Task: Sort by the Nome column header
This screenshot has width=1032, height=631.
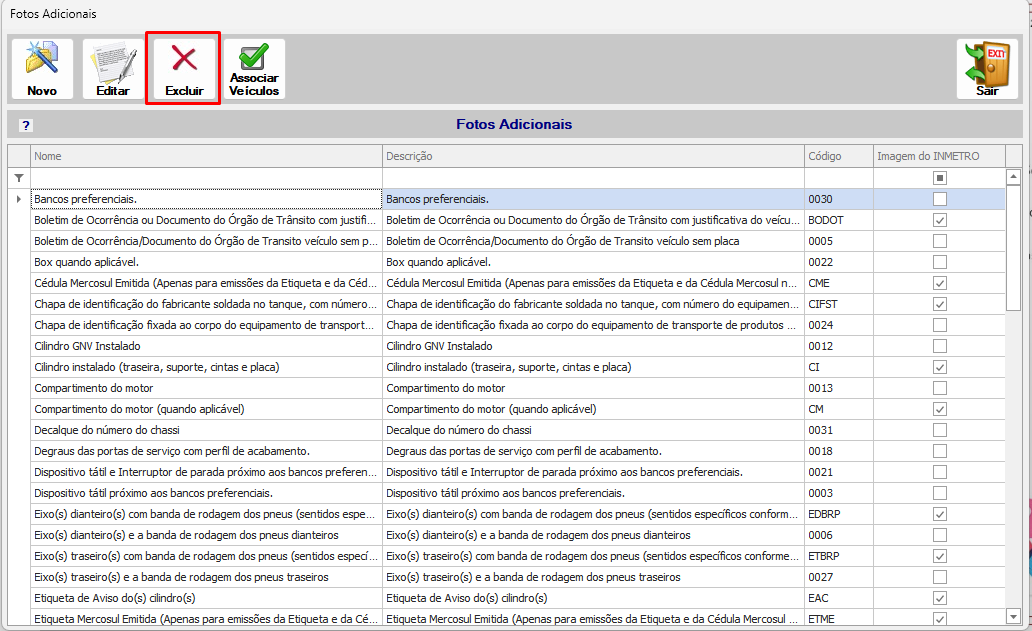Action: (x=206, y=156)
